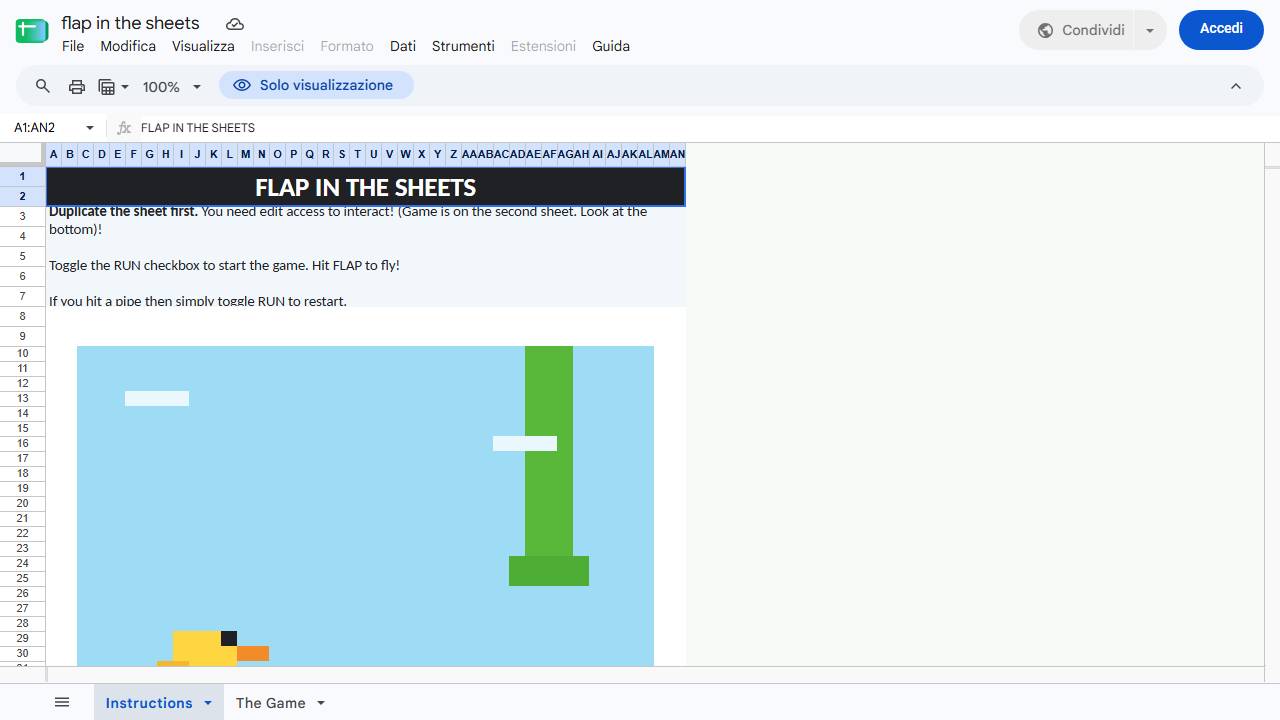Open the File menu
This screenshot has height=720, width=1280.
coord(73,46)
